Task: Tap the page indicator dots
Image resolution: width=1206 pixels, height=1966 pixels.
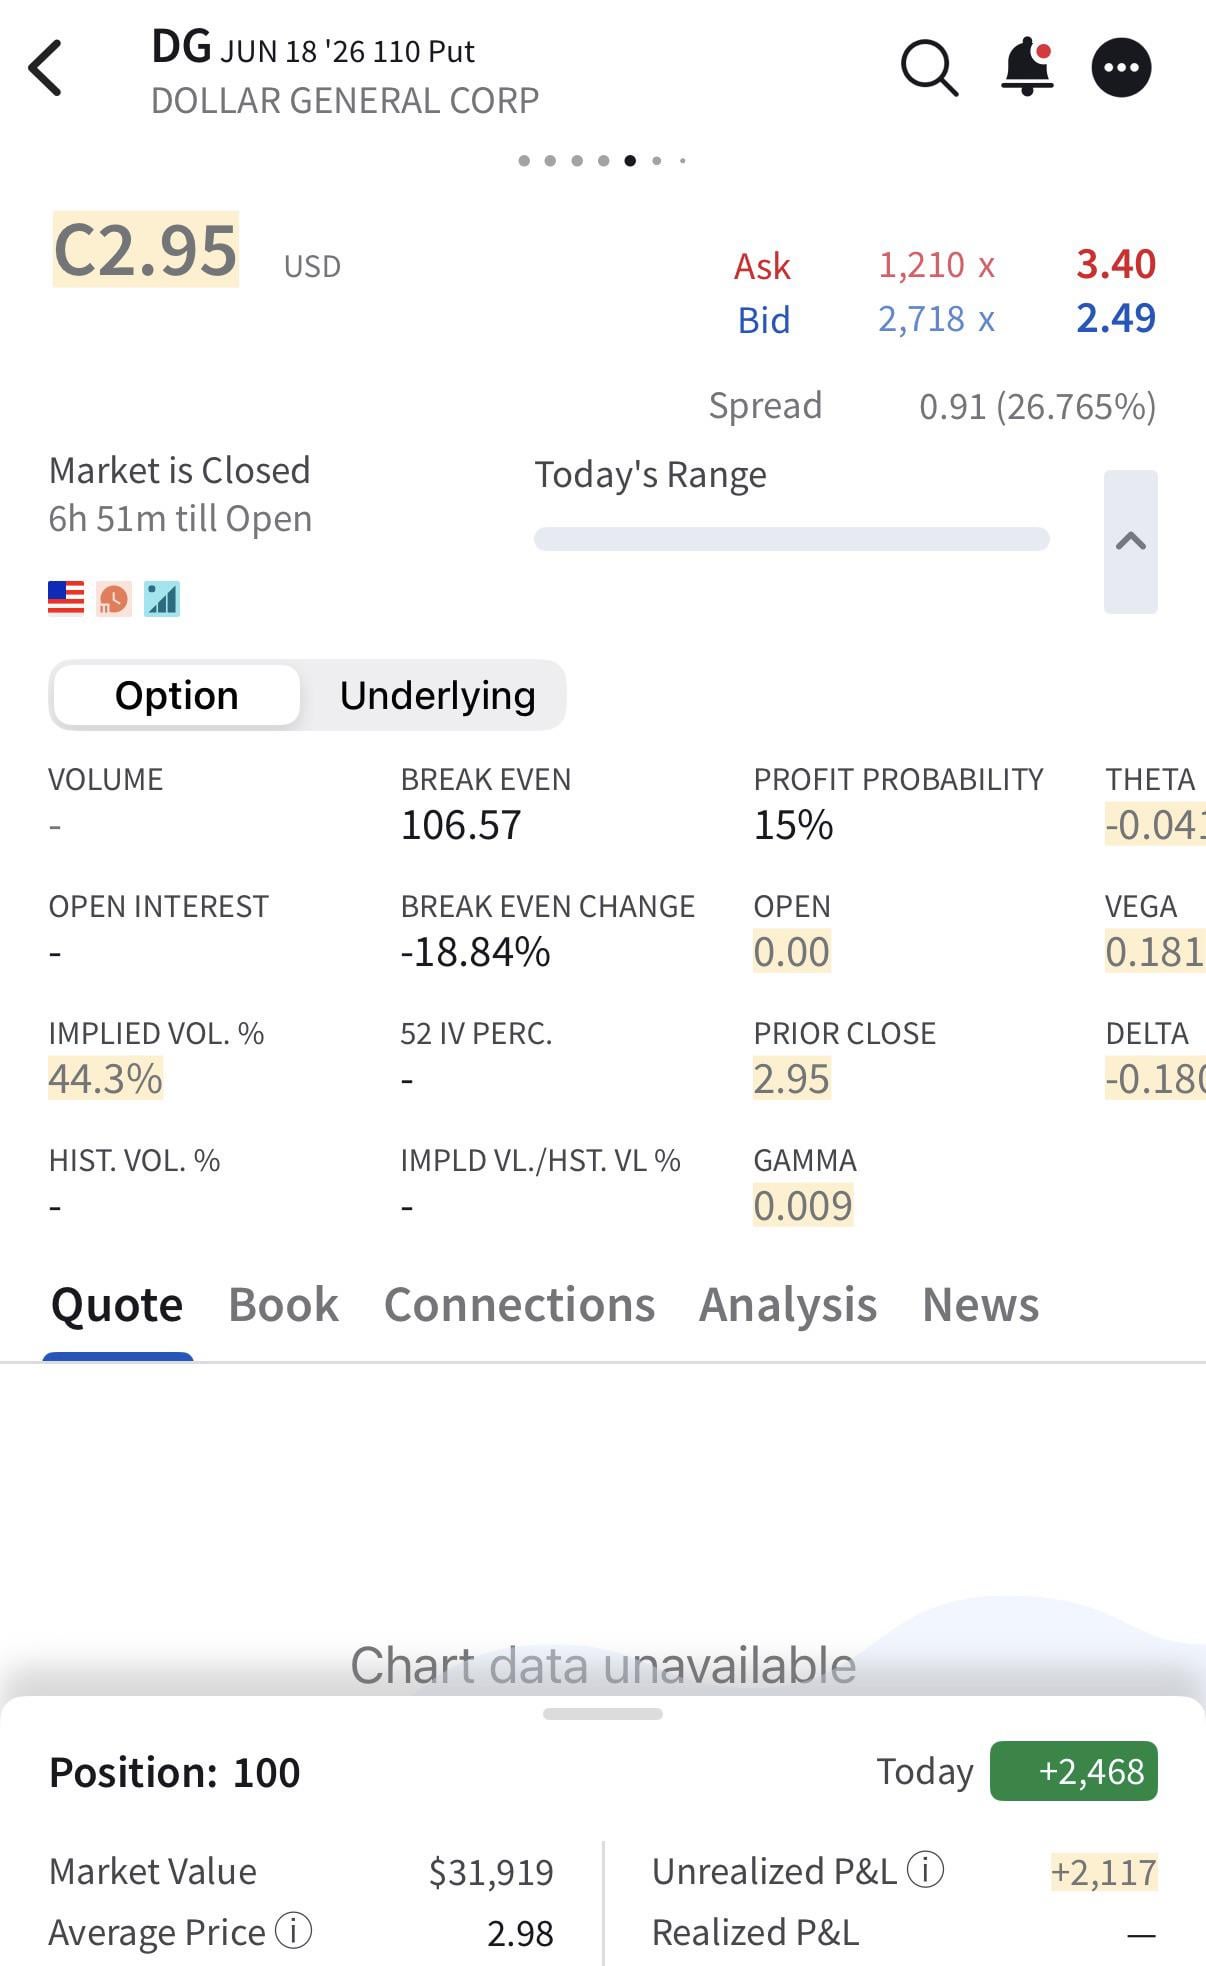Action: tap(602, 160)
